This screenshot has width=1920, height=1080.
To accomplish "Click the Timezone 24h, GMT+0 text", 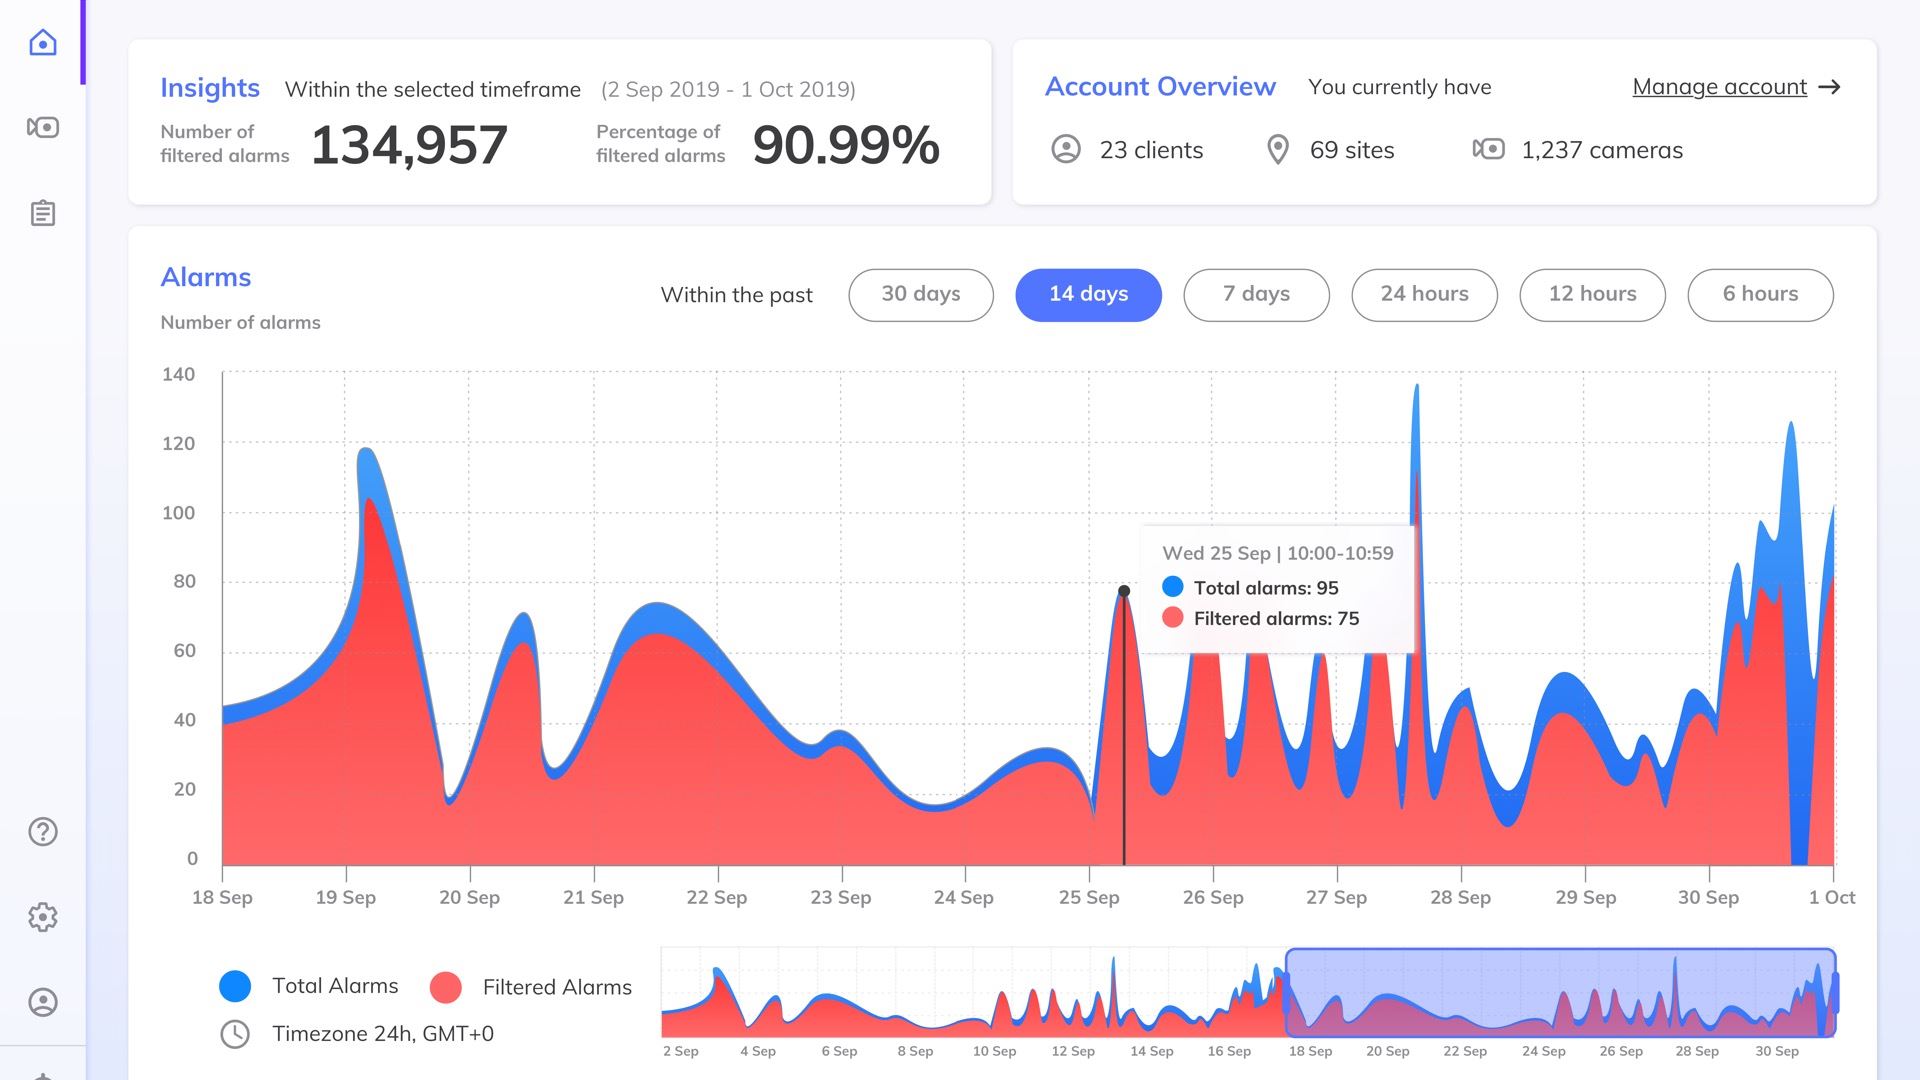I will [383, 1034].
